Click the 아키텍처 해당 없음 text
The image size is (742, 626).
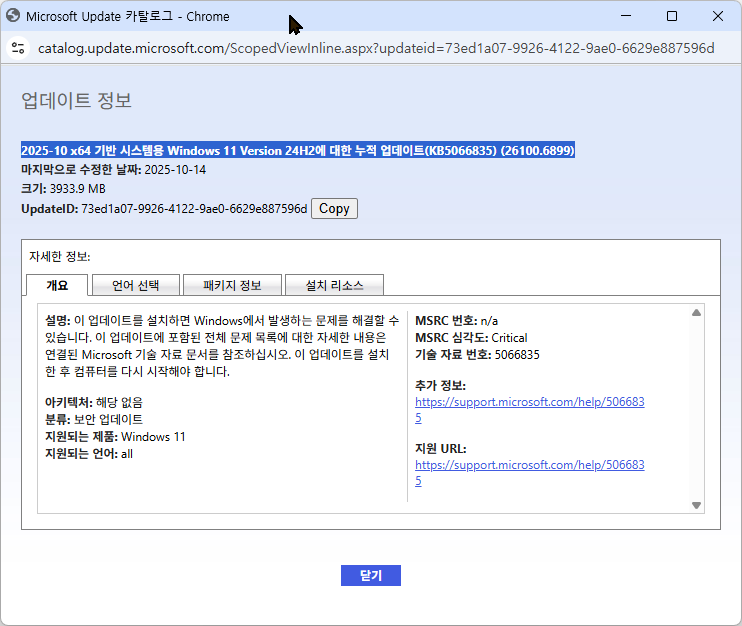[94, 402]
